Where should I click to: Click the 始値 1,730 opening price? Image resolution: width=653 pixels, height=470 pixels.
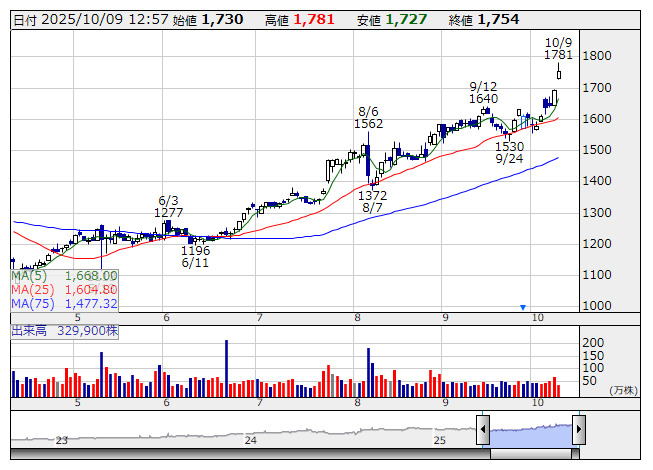[208, 20]
